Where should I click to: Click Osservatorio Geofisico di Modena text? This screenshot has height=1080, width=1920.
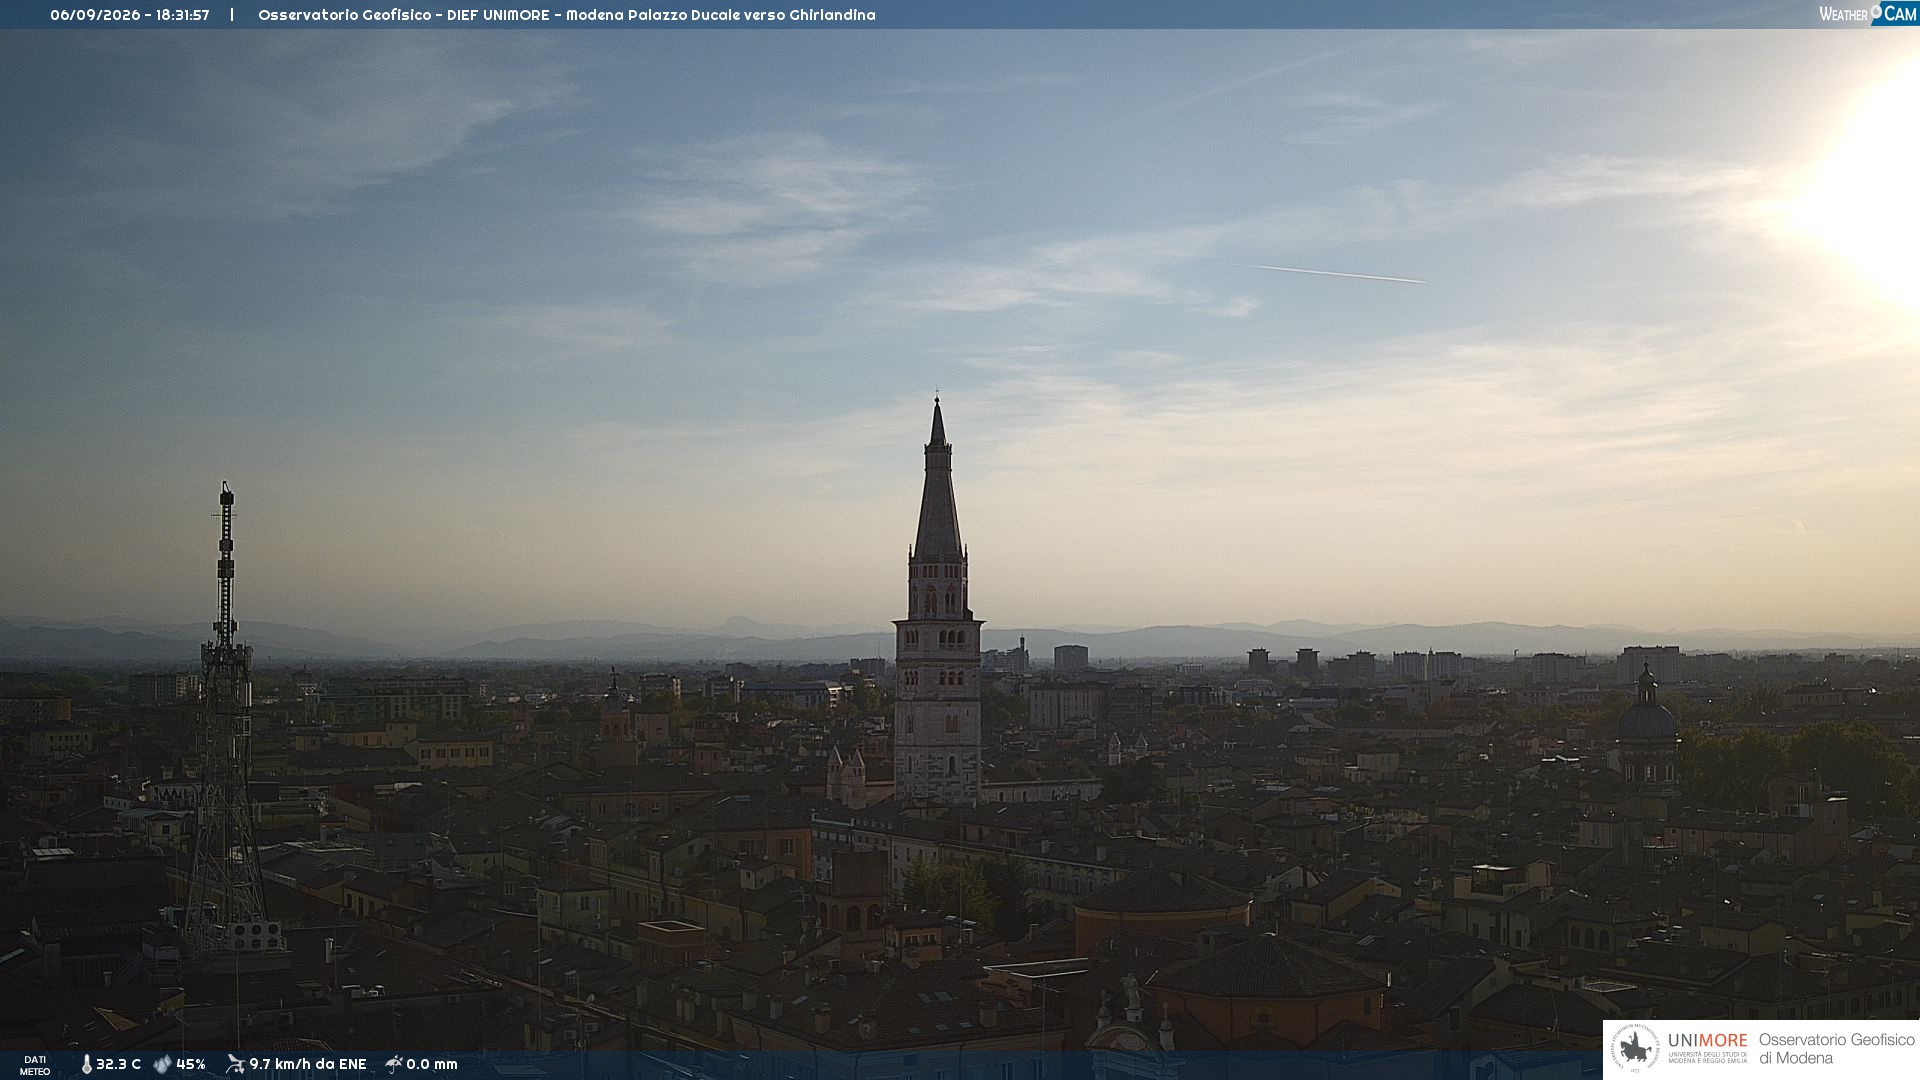point(1837,1049)
